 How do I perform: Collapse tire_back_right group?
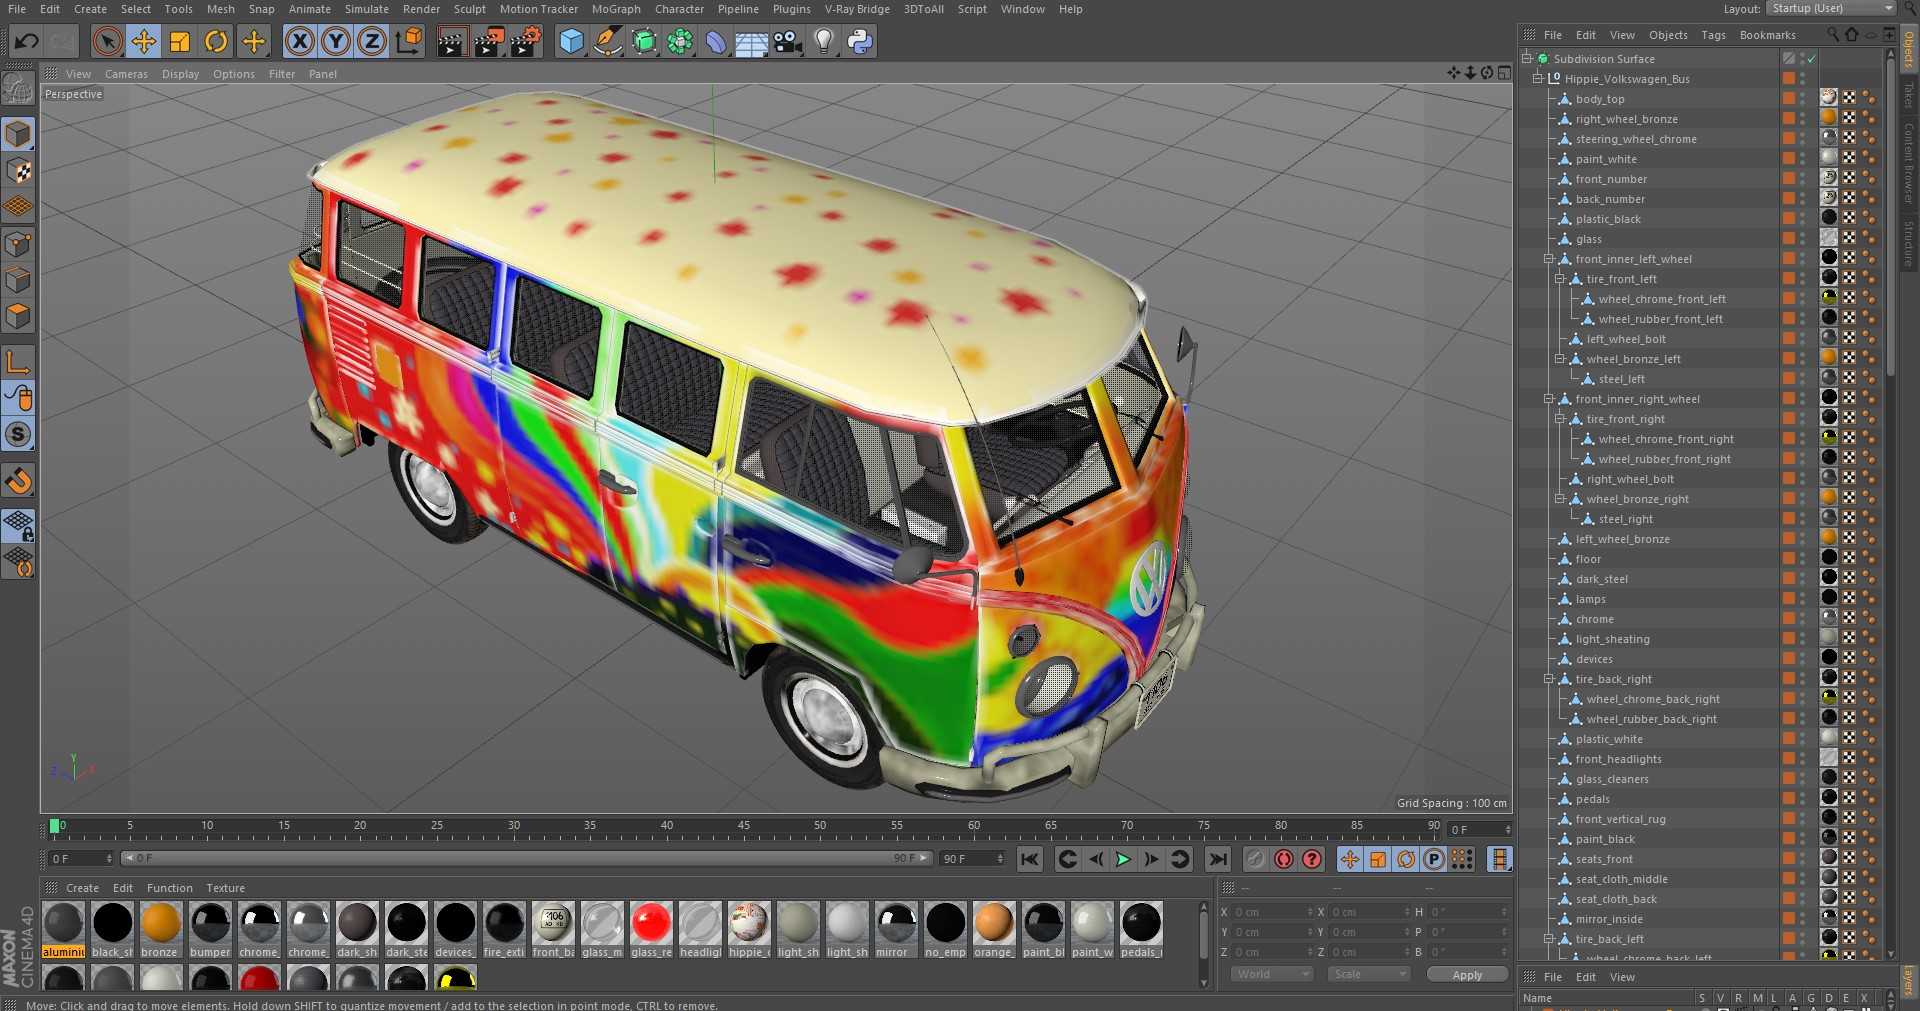click(1549, 679)
